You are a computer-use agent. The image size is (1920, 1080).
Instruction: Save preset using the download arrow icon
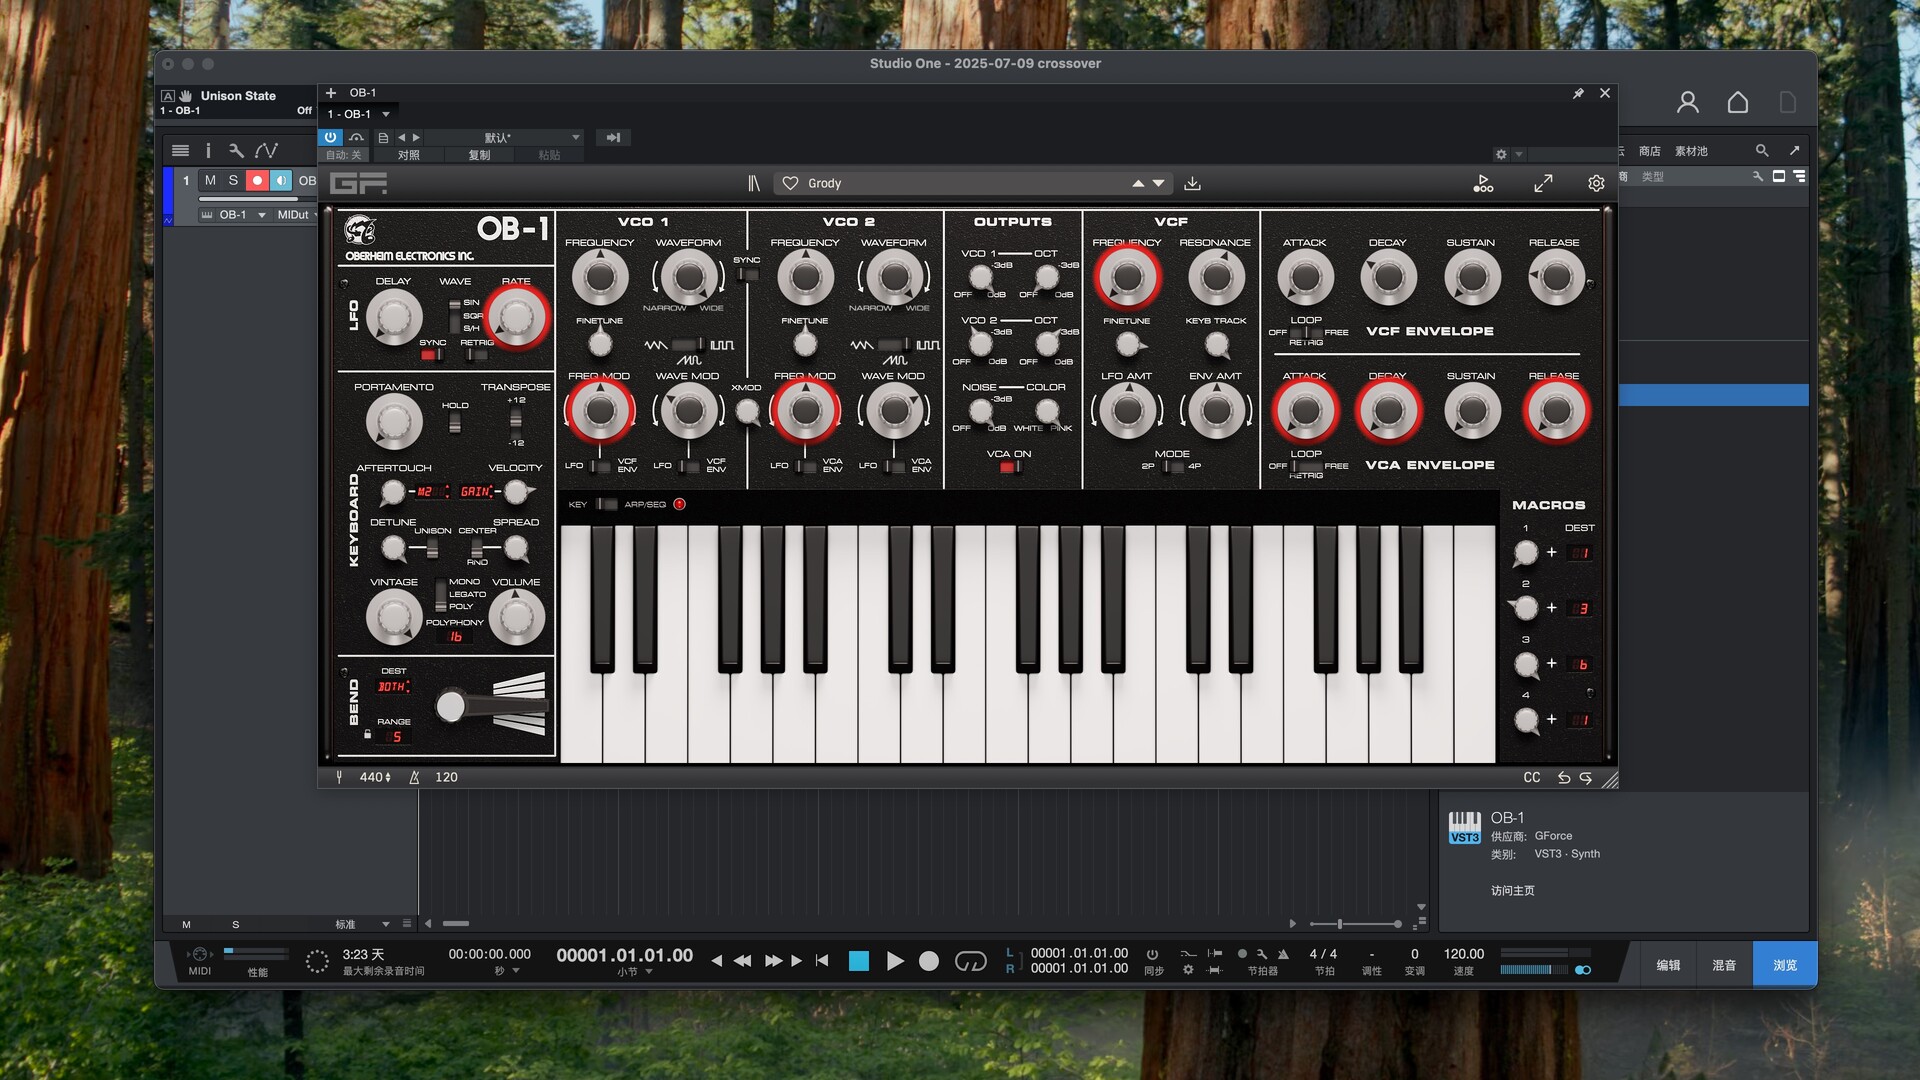(1192, 183)
